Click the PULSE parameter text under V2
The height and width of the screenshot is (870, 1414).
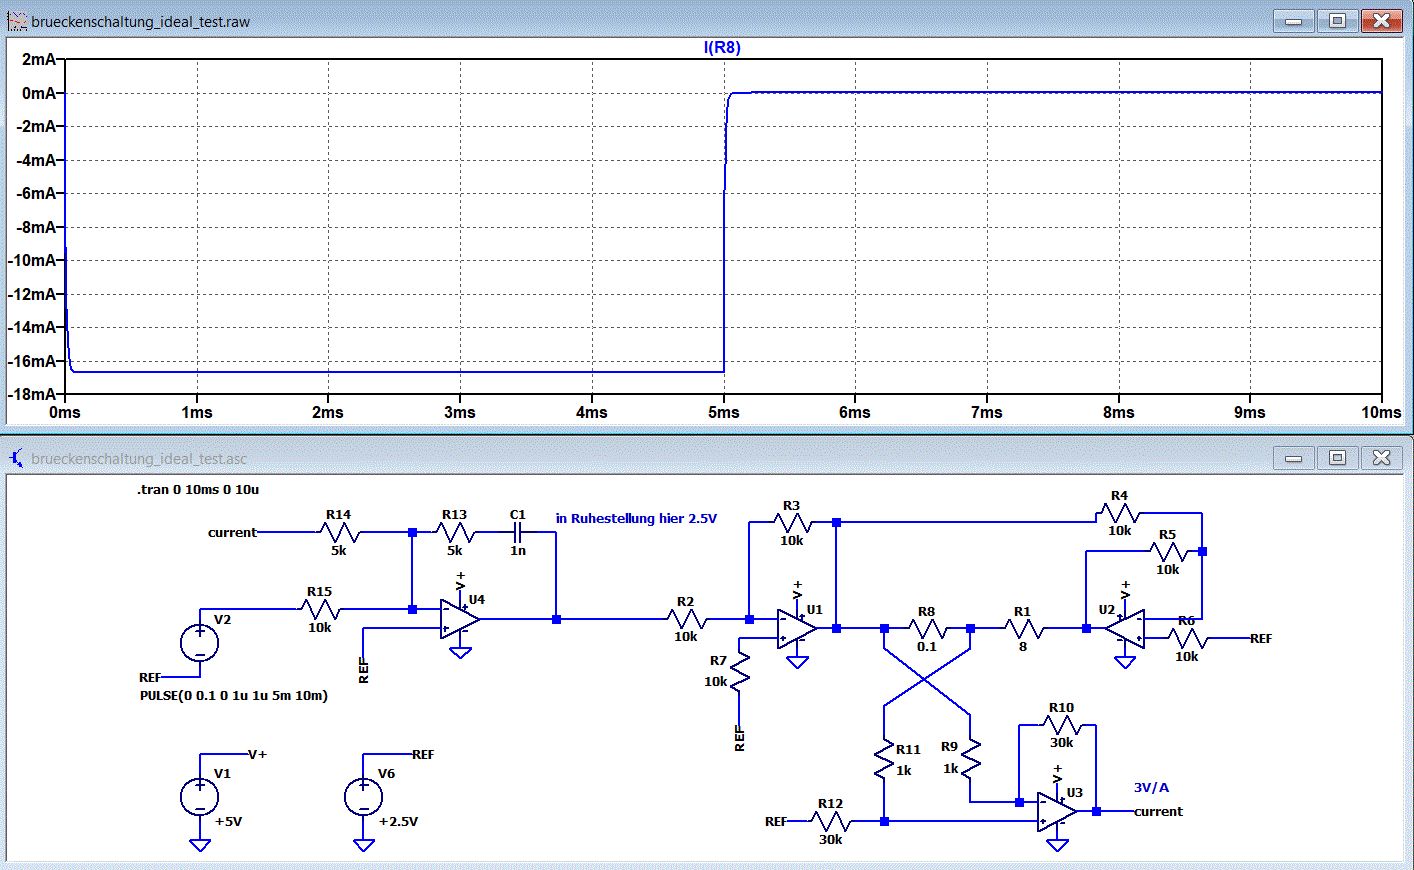coord(234,696)
